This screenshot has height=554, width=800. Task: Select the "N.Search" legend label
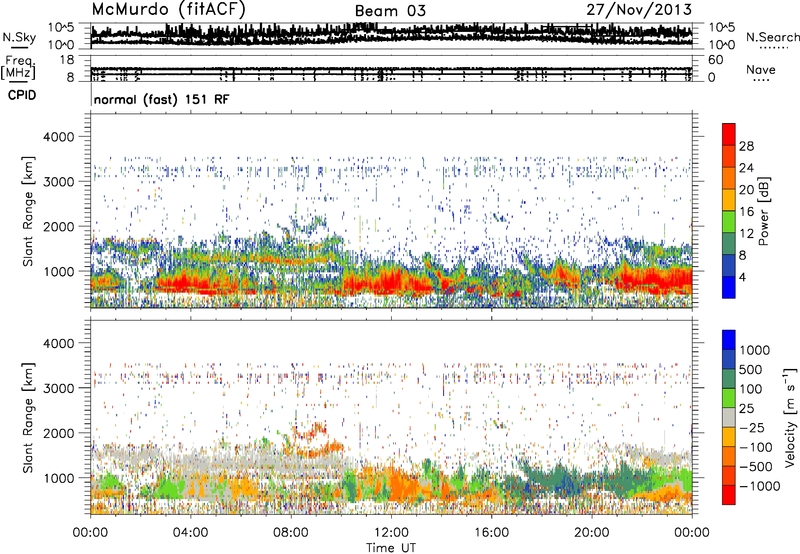pos(772,37)
